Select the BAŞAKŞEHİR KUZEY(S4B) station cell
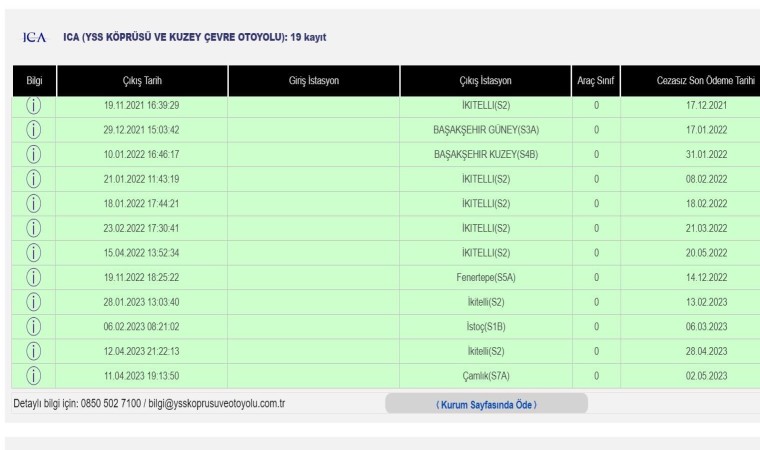This screenshot has width=760, height=450. pos(485,153)
